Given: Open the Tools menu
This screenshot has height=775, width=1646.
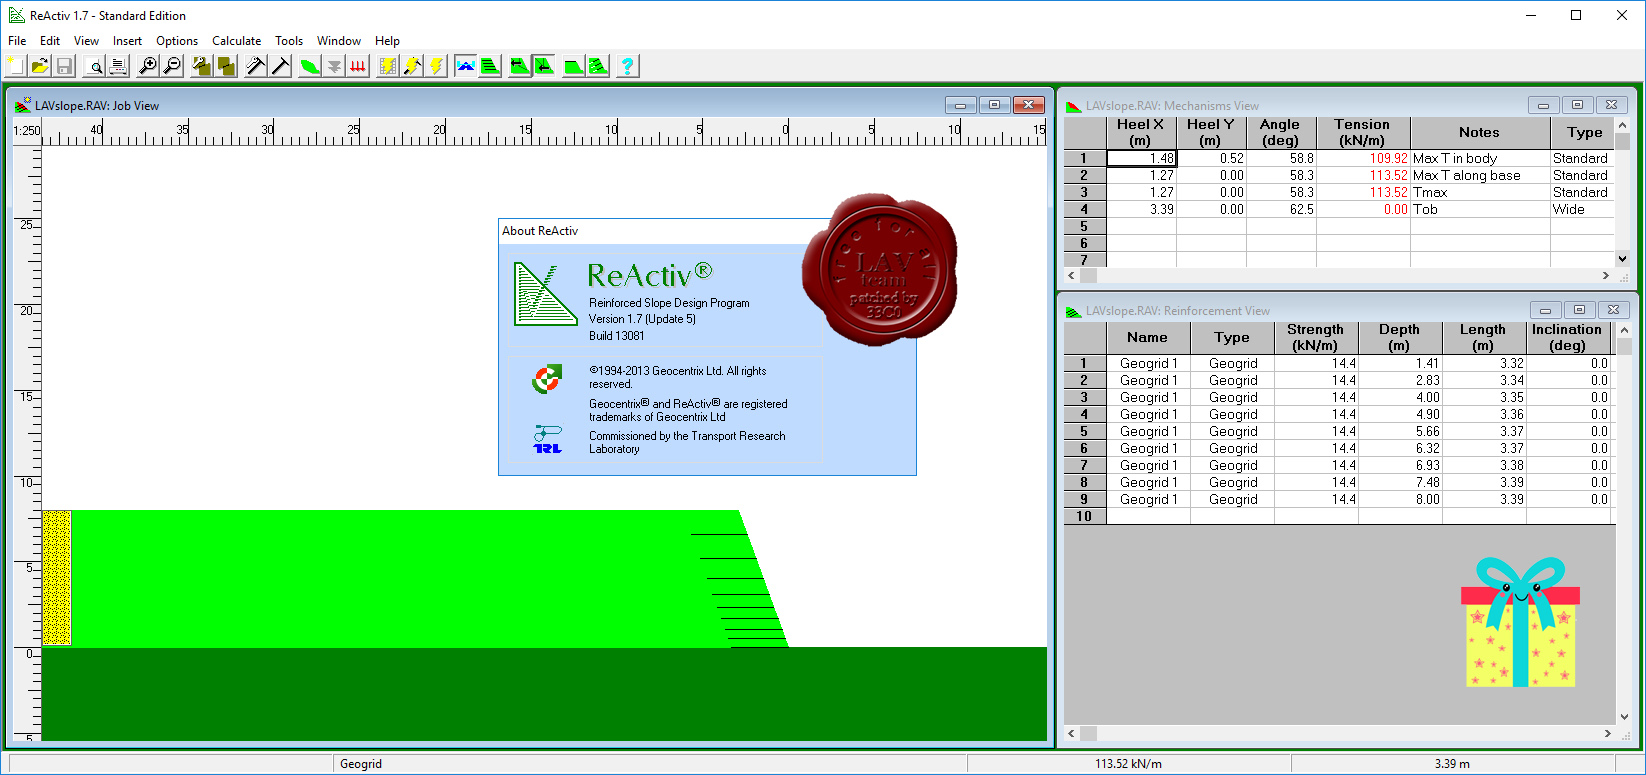Looking at the screenshot, I should point(289,41).
